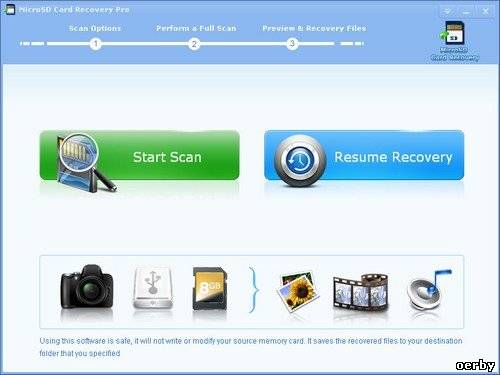
Task: Click the magnifier icon on Start Scan
Action: [86, 163]
